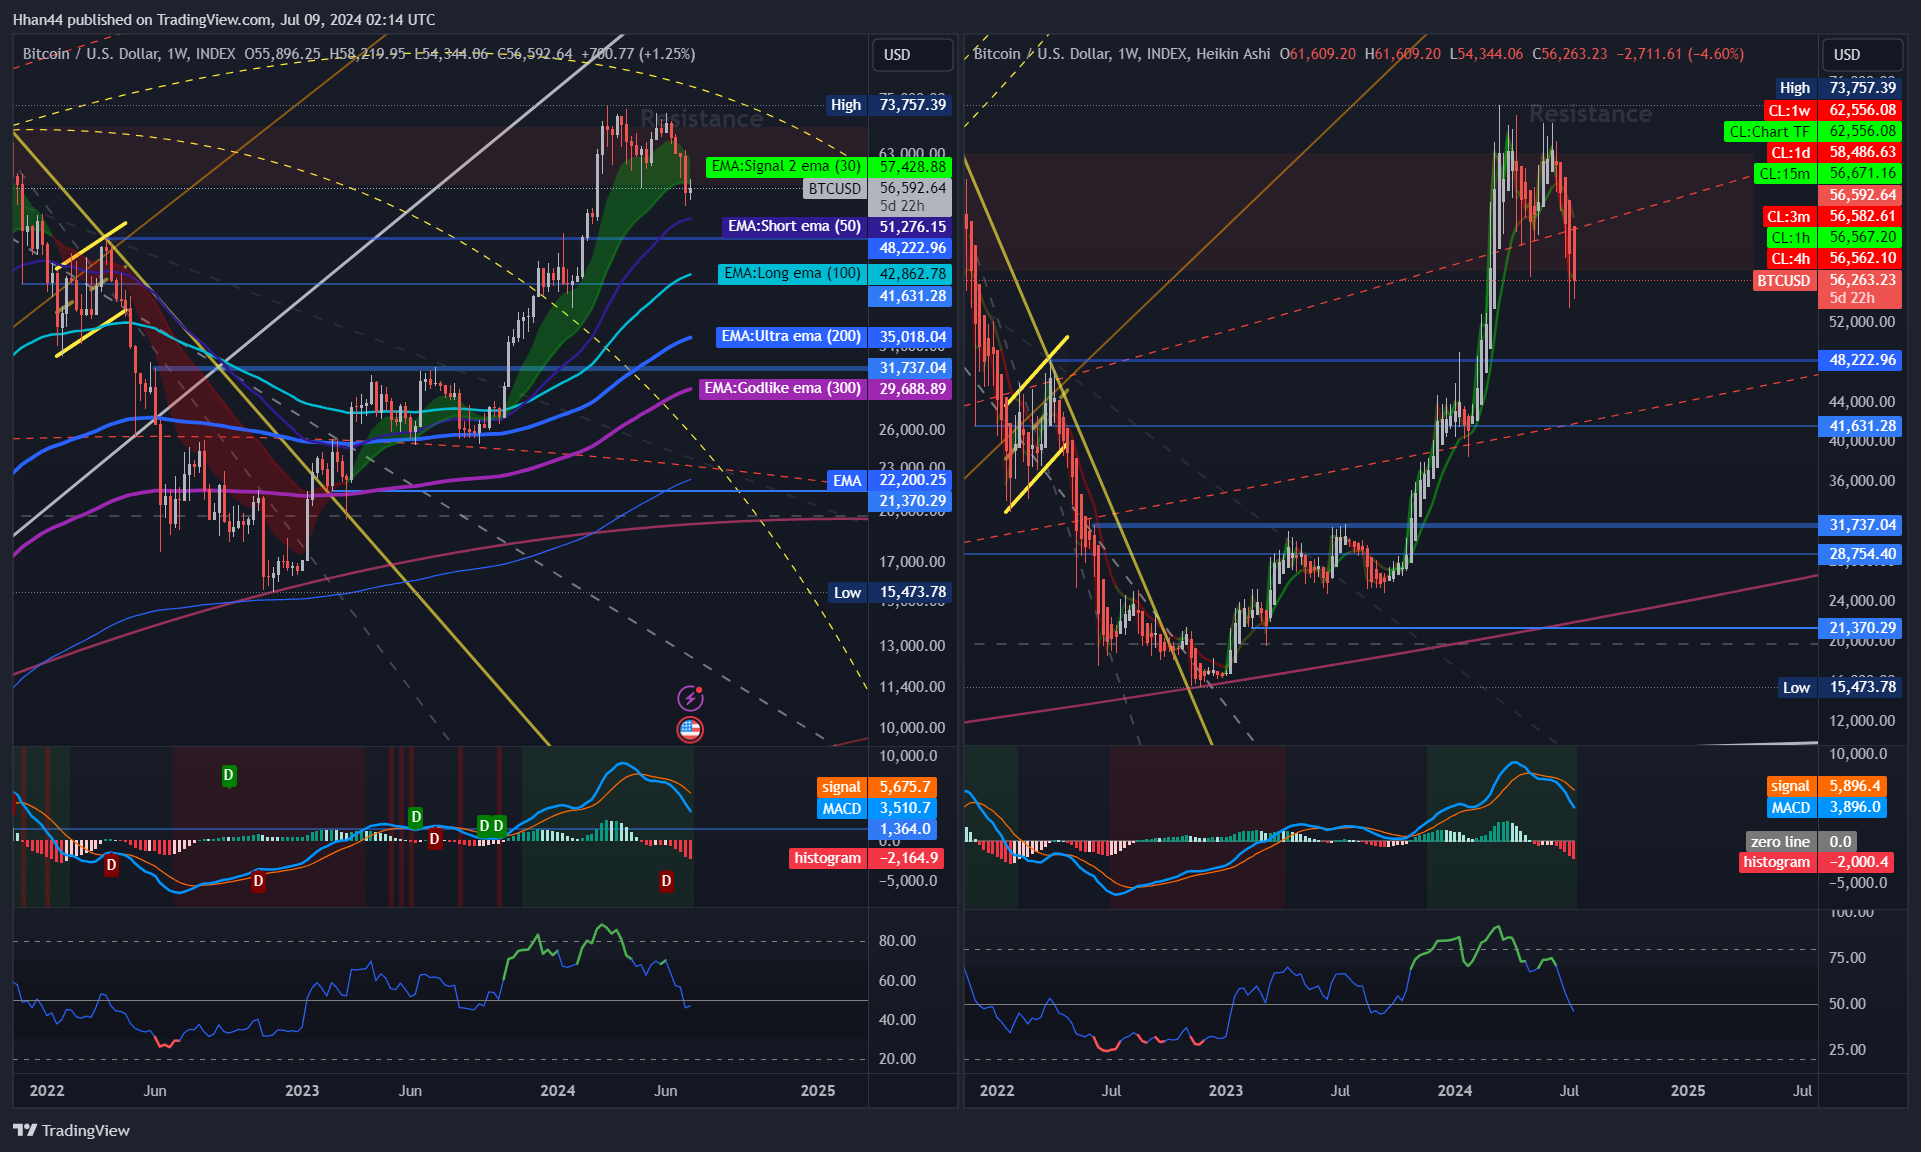
Task: Click the BTCUSD price label on right chart
Action: [1784, 281]
